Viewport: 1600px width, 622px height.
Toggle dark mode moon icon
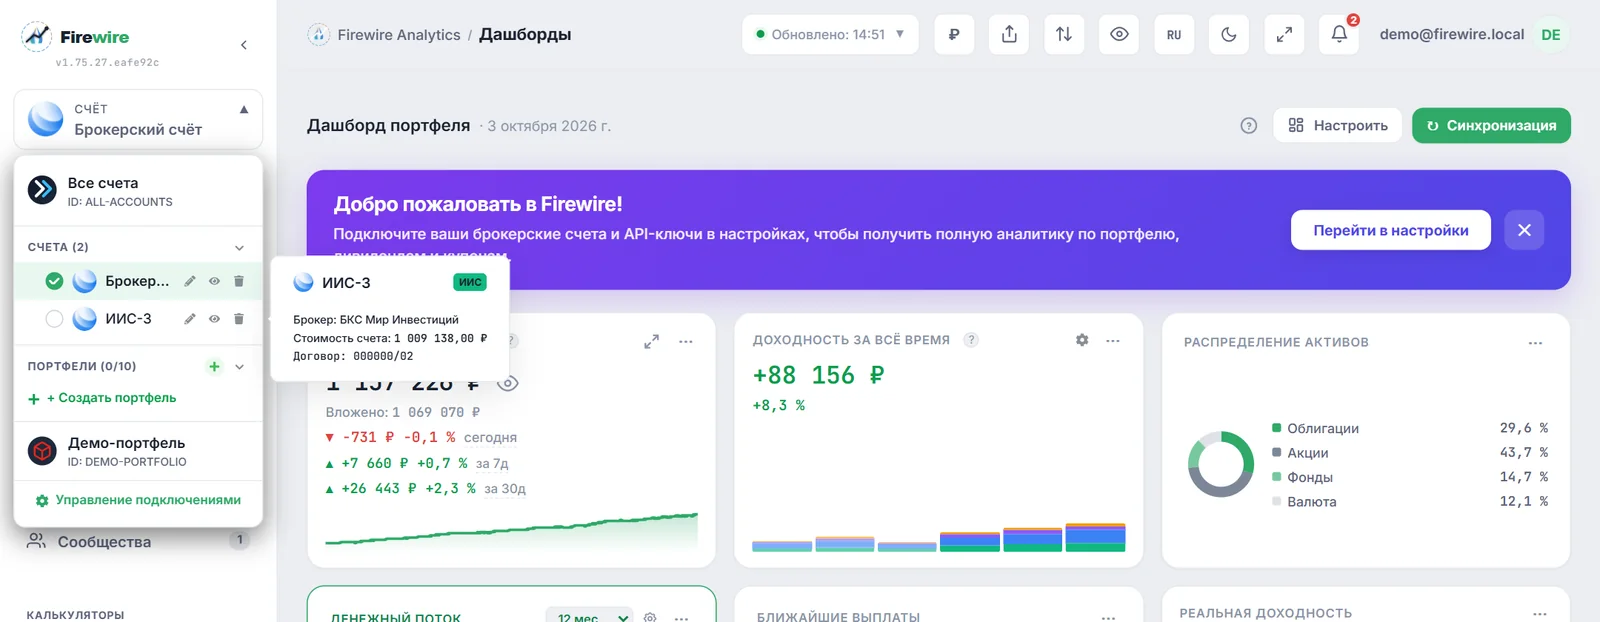point(1229,35)
